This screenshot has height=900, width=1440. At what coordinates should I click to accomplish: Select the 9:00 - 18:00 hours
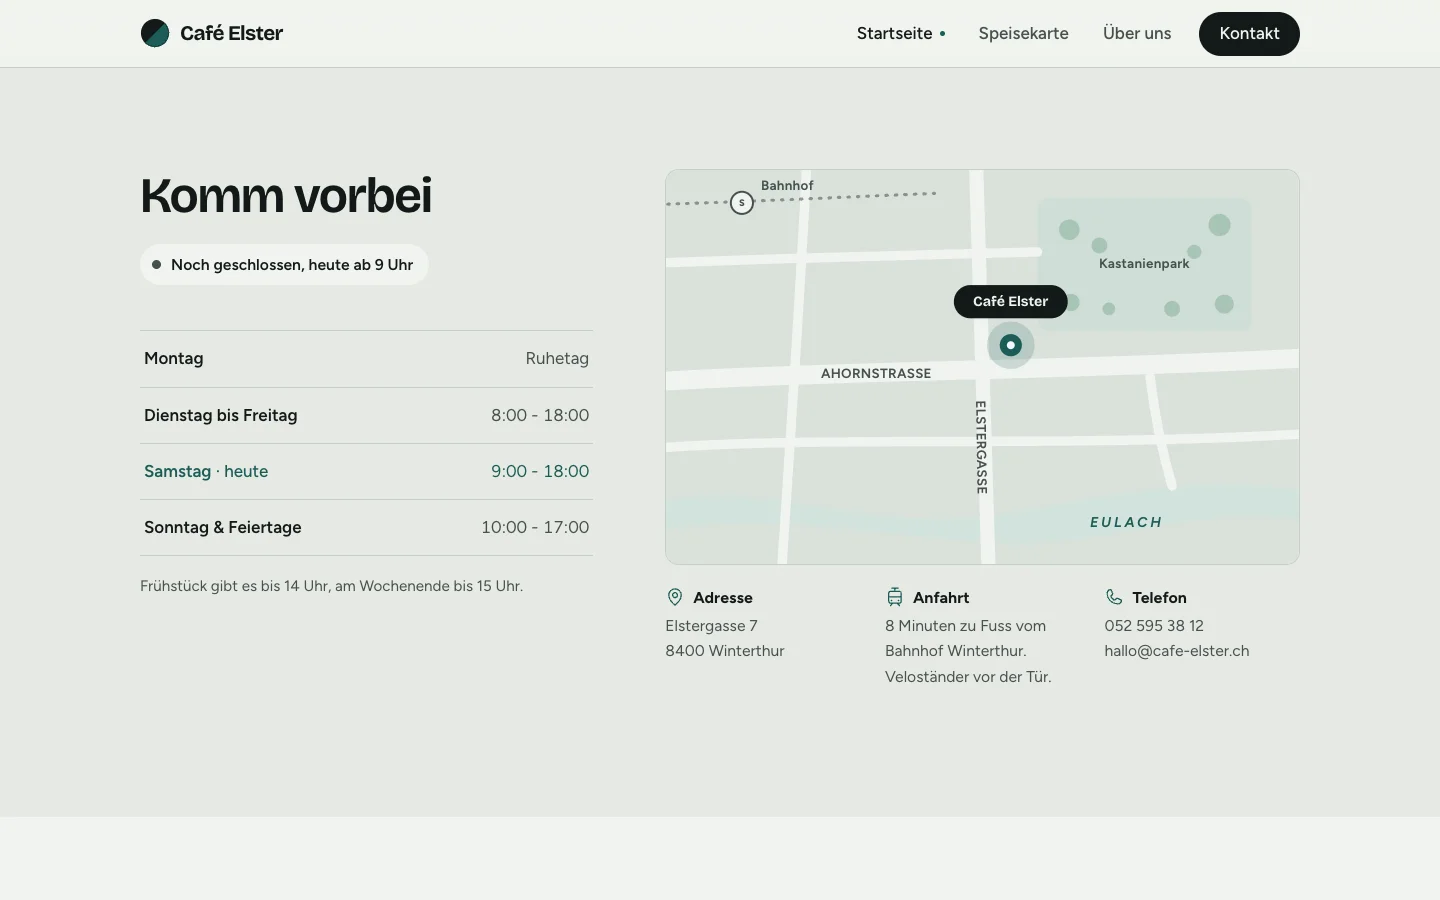tap(540, 471)
